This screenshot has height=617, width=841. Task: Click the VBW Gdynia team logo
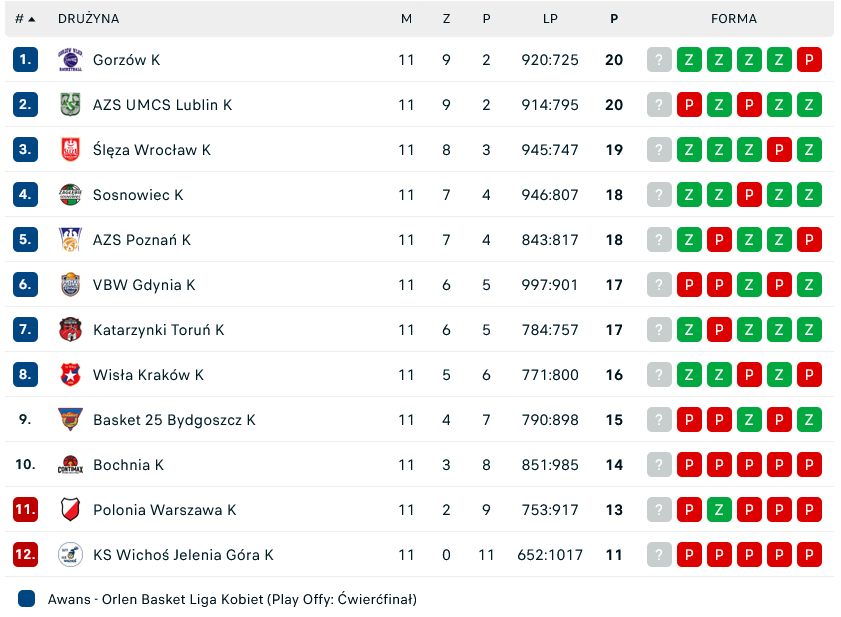pyautogui.click(x=70, y=285)
